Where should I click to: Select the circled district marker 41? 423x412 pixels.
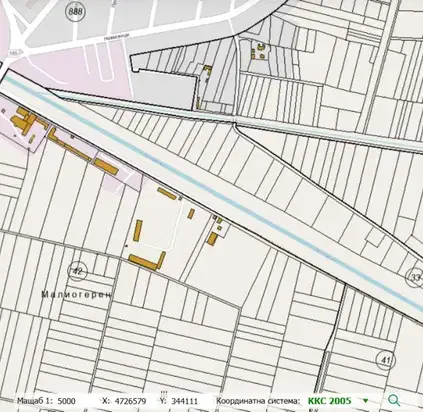coord(386,360)
